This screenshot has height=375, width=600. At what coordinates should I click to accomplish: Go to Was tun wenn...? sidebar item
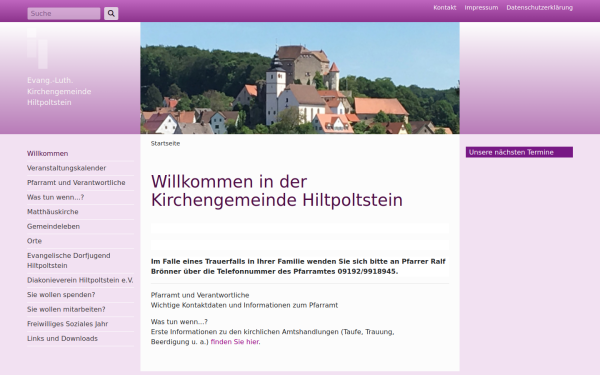55,197
